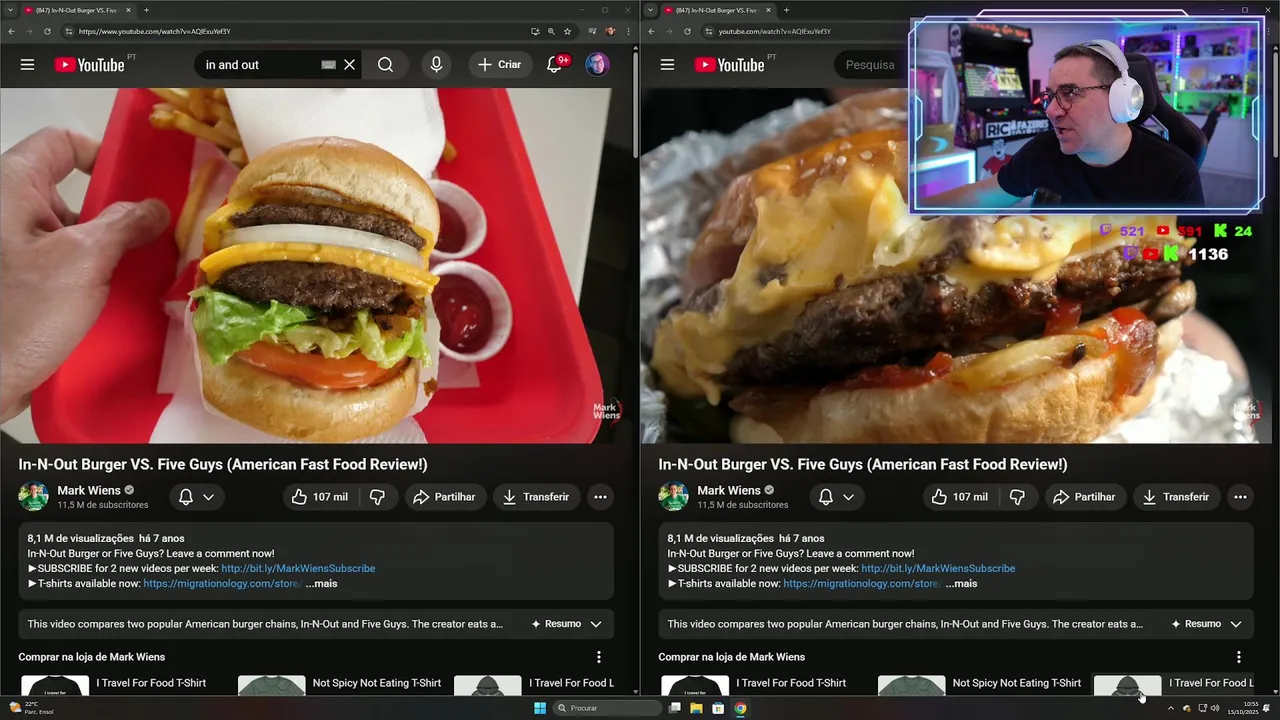Click the Procurar taskbar search box

(x=608, y=708)
